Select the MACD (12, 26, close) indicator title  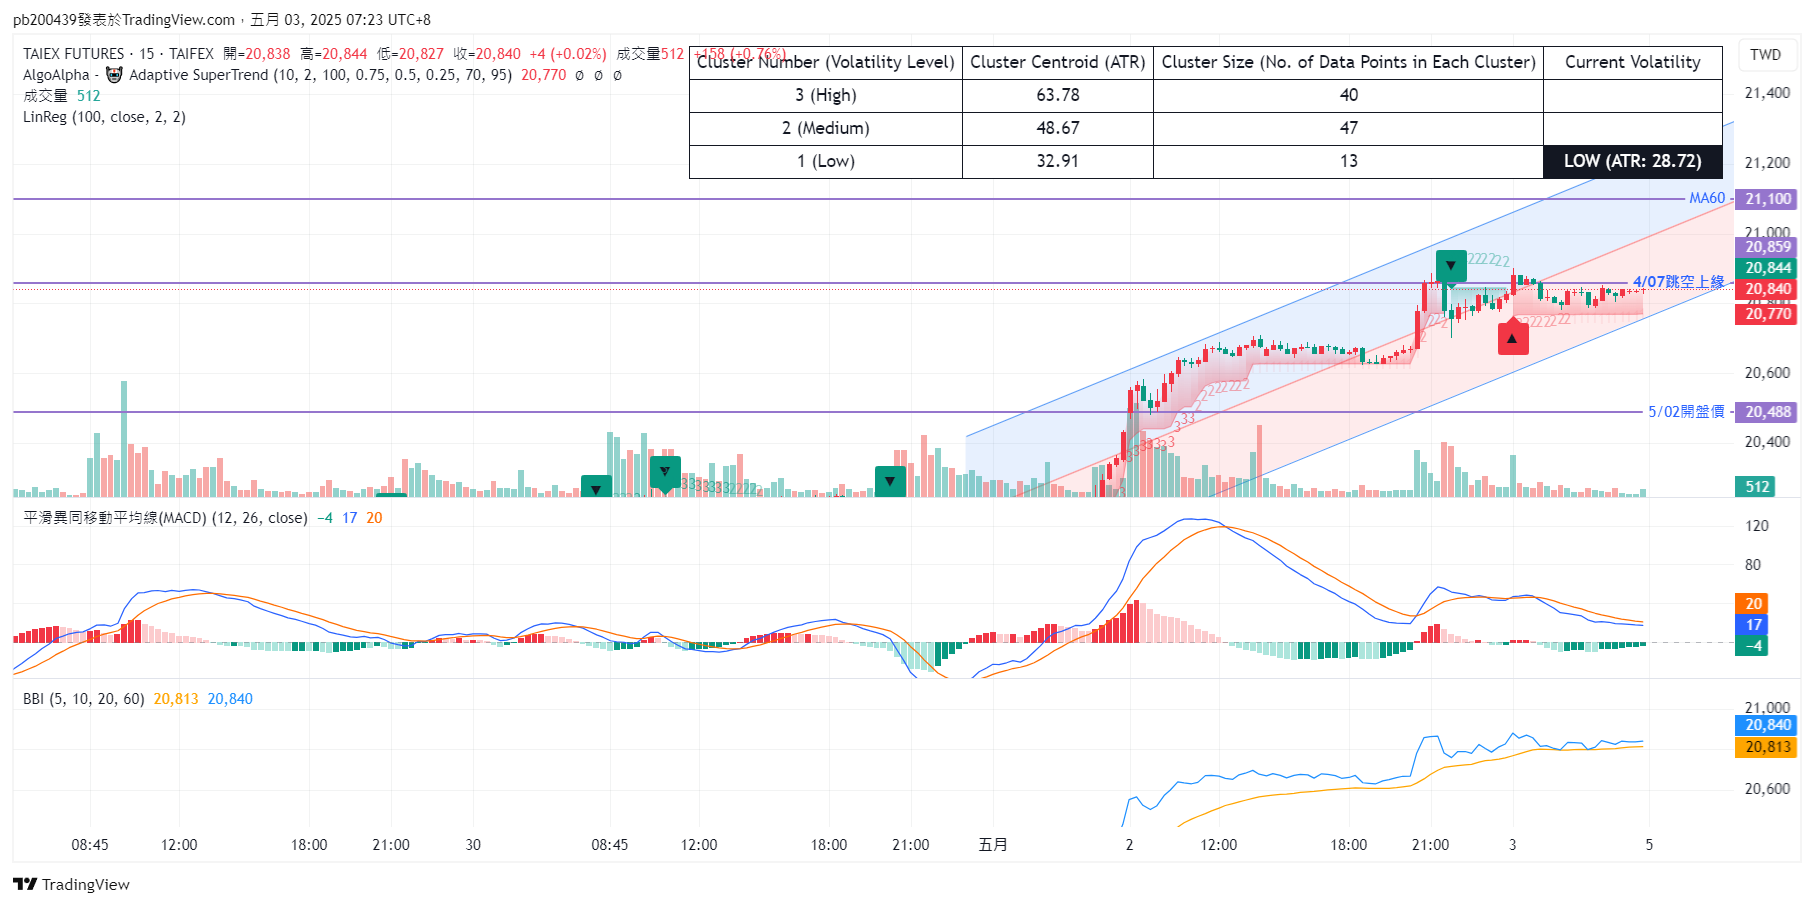165,518
